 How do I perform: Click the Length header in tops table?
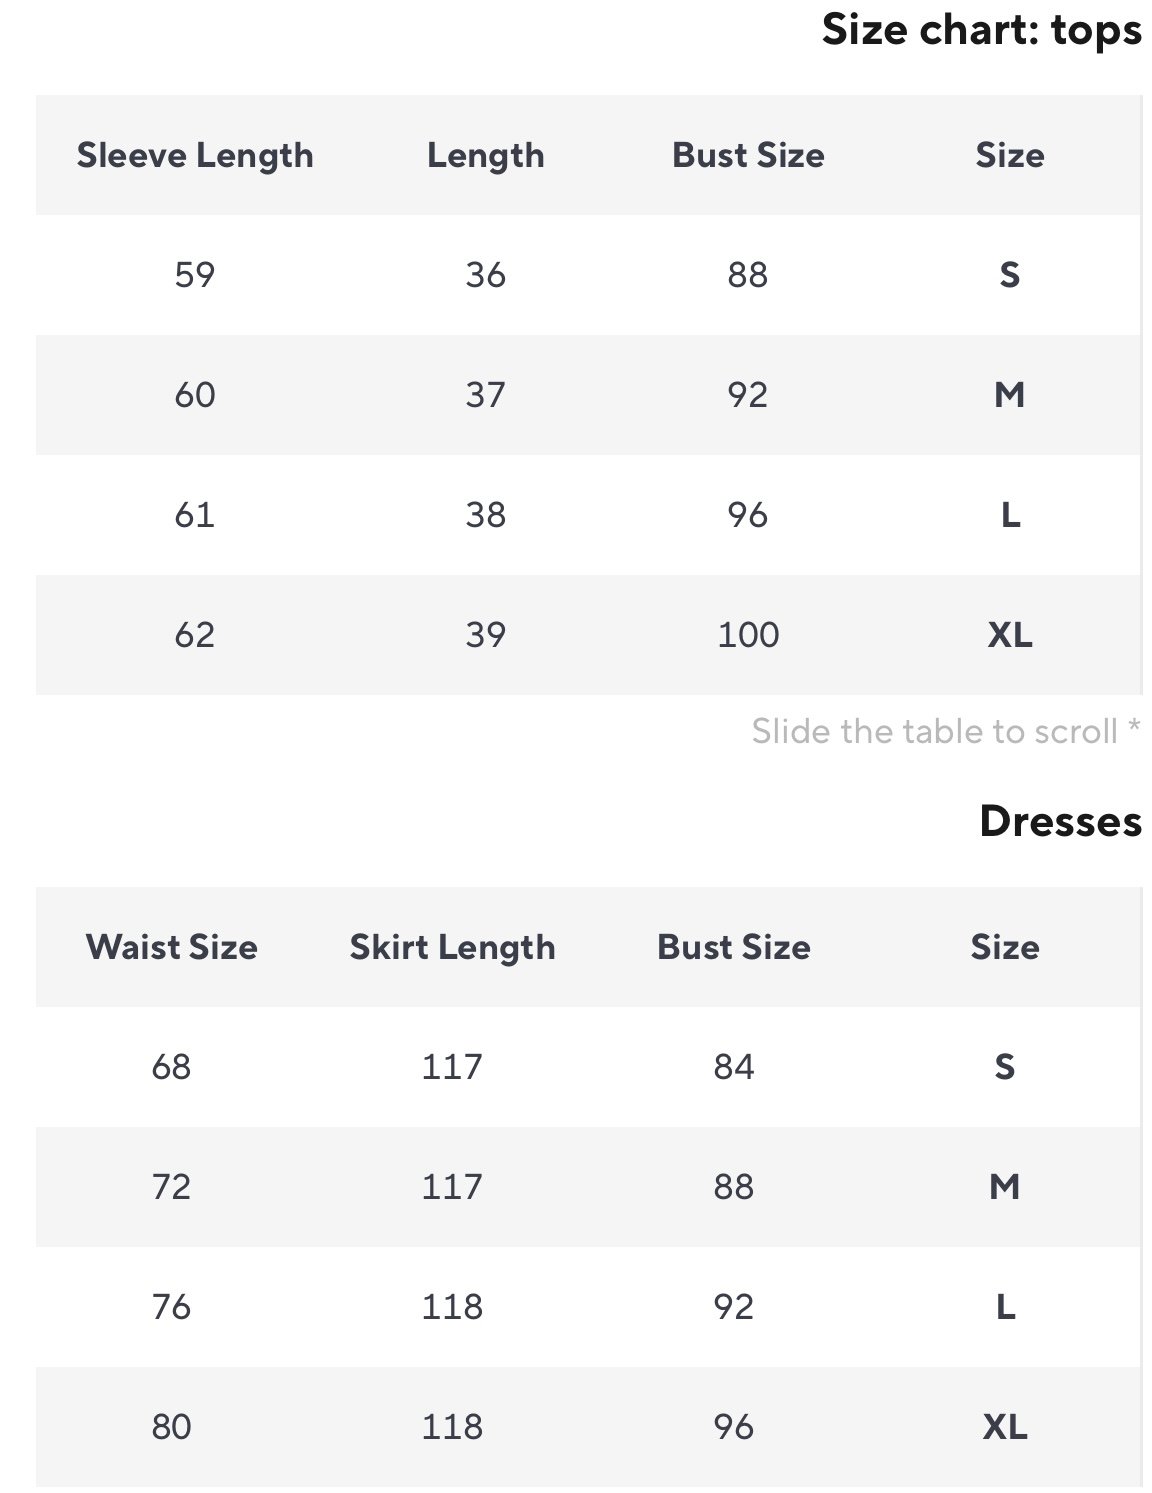486,156
